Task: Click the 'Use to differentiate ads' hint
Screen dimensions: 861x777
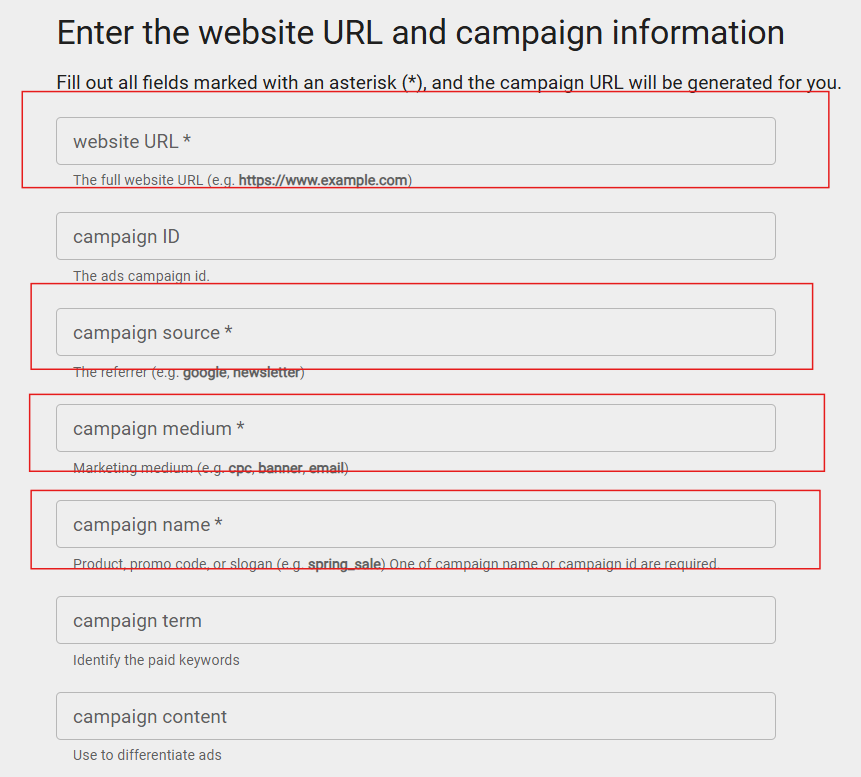Action: point(147,755)
